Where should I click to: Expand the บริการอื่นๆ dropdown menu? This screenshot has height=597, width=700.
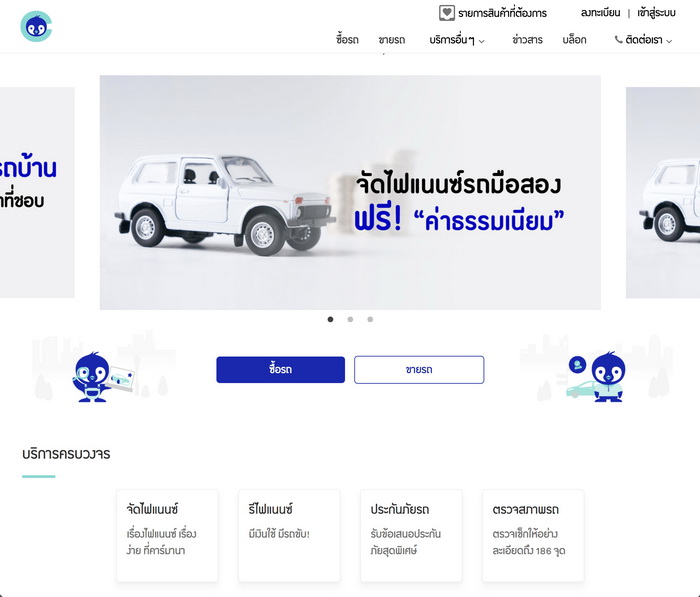click(x=457, y=40)
